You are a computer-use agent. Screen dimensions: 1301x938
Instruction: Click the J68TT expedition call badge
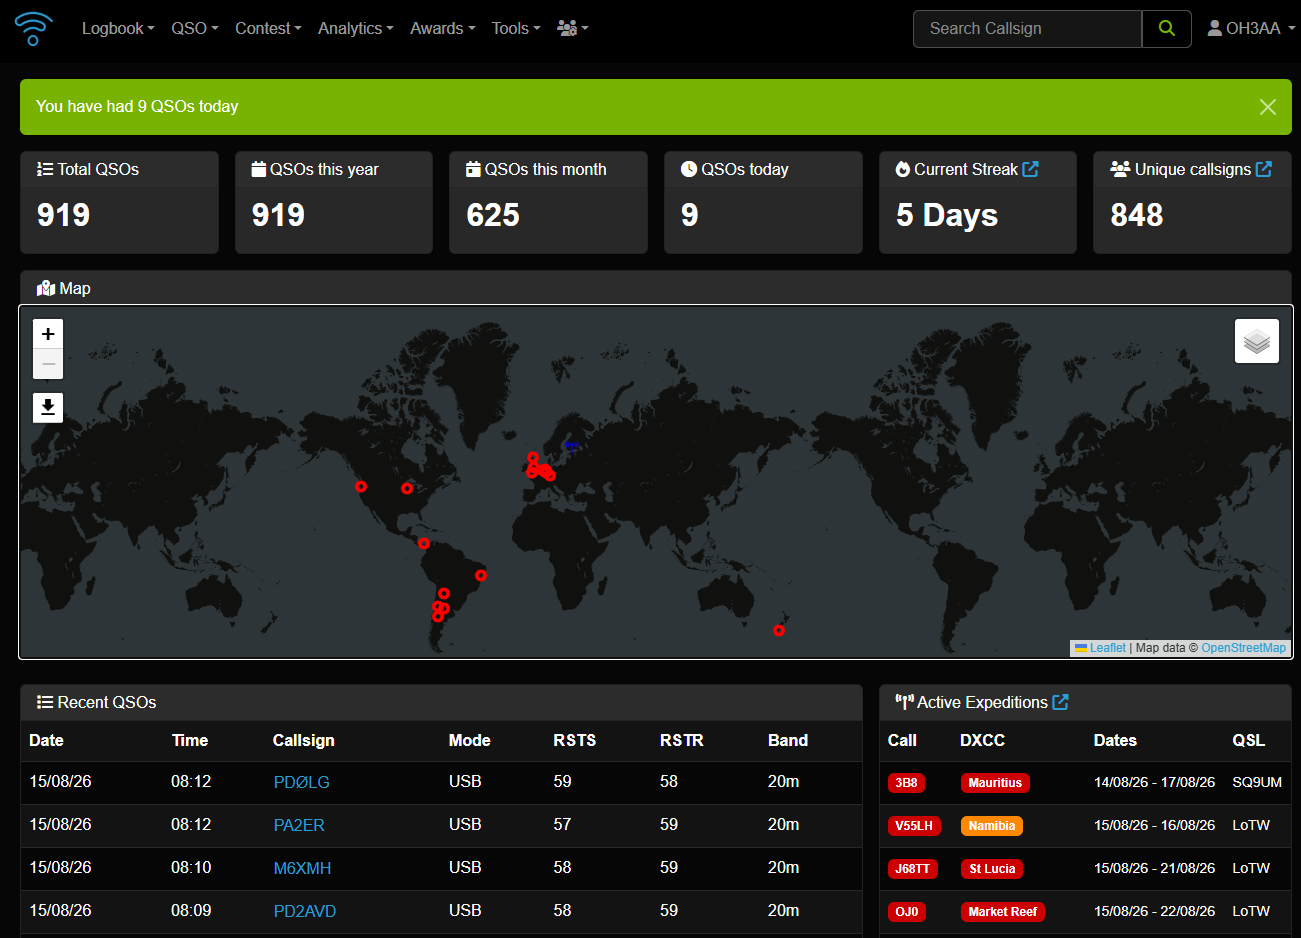(912, 869)
